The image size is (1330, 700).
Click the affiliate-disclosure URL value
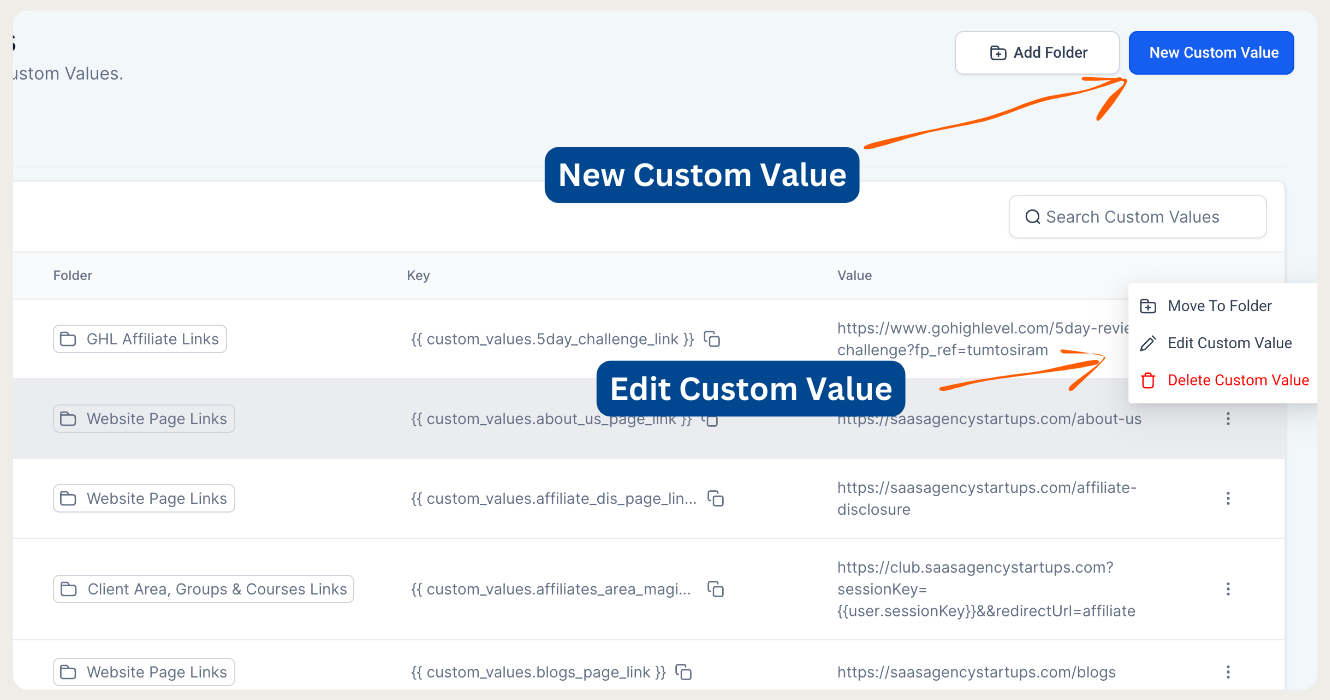(x=987, y=498)
